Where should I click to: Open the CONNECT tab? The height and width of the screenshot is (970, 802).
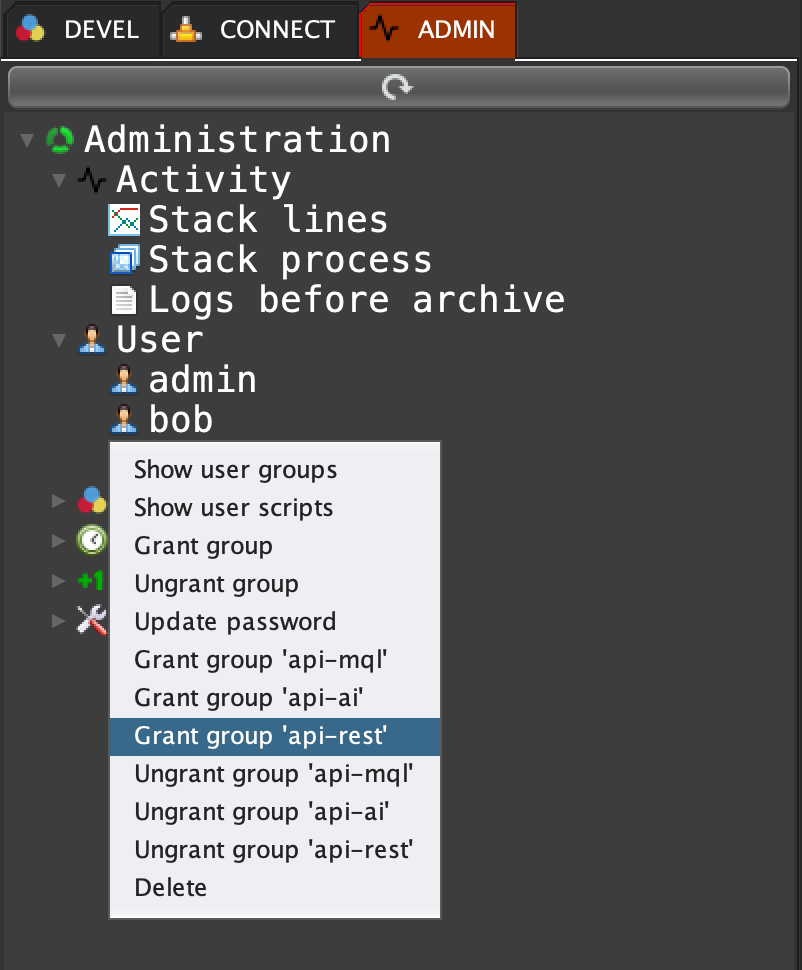[258, 30]
